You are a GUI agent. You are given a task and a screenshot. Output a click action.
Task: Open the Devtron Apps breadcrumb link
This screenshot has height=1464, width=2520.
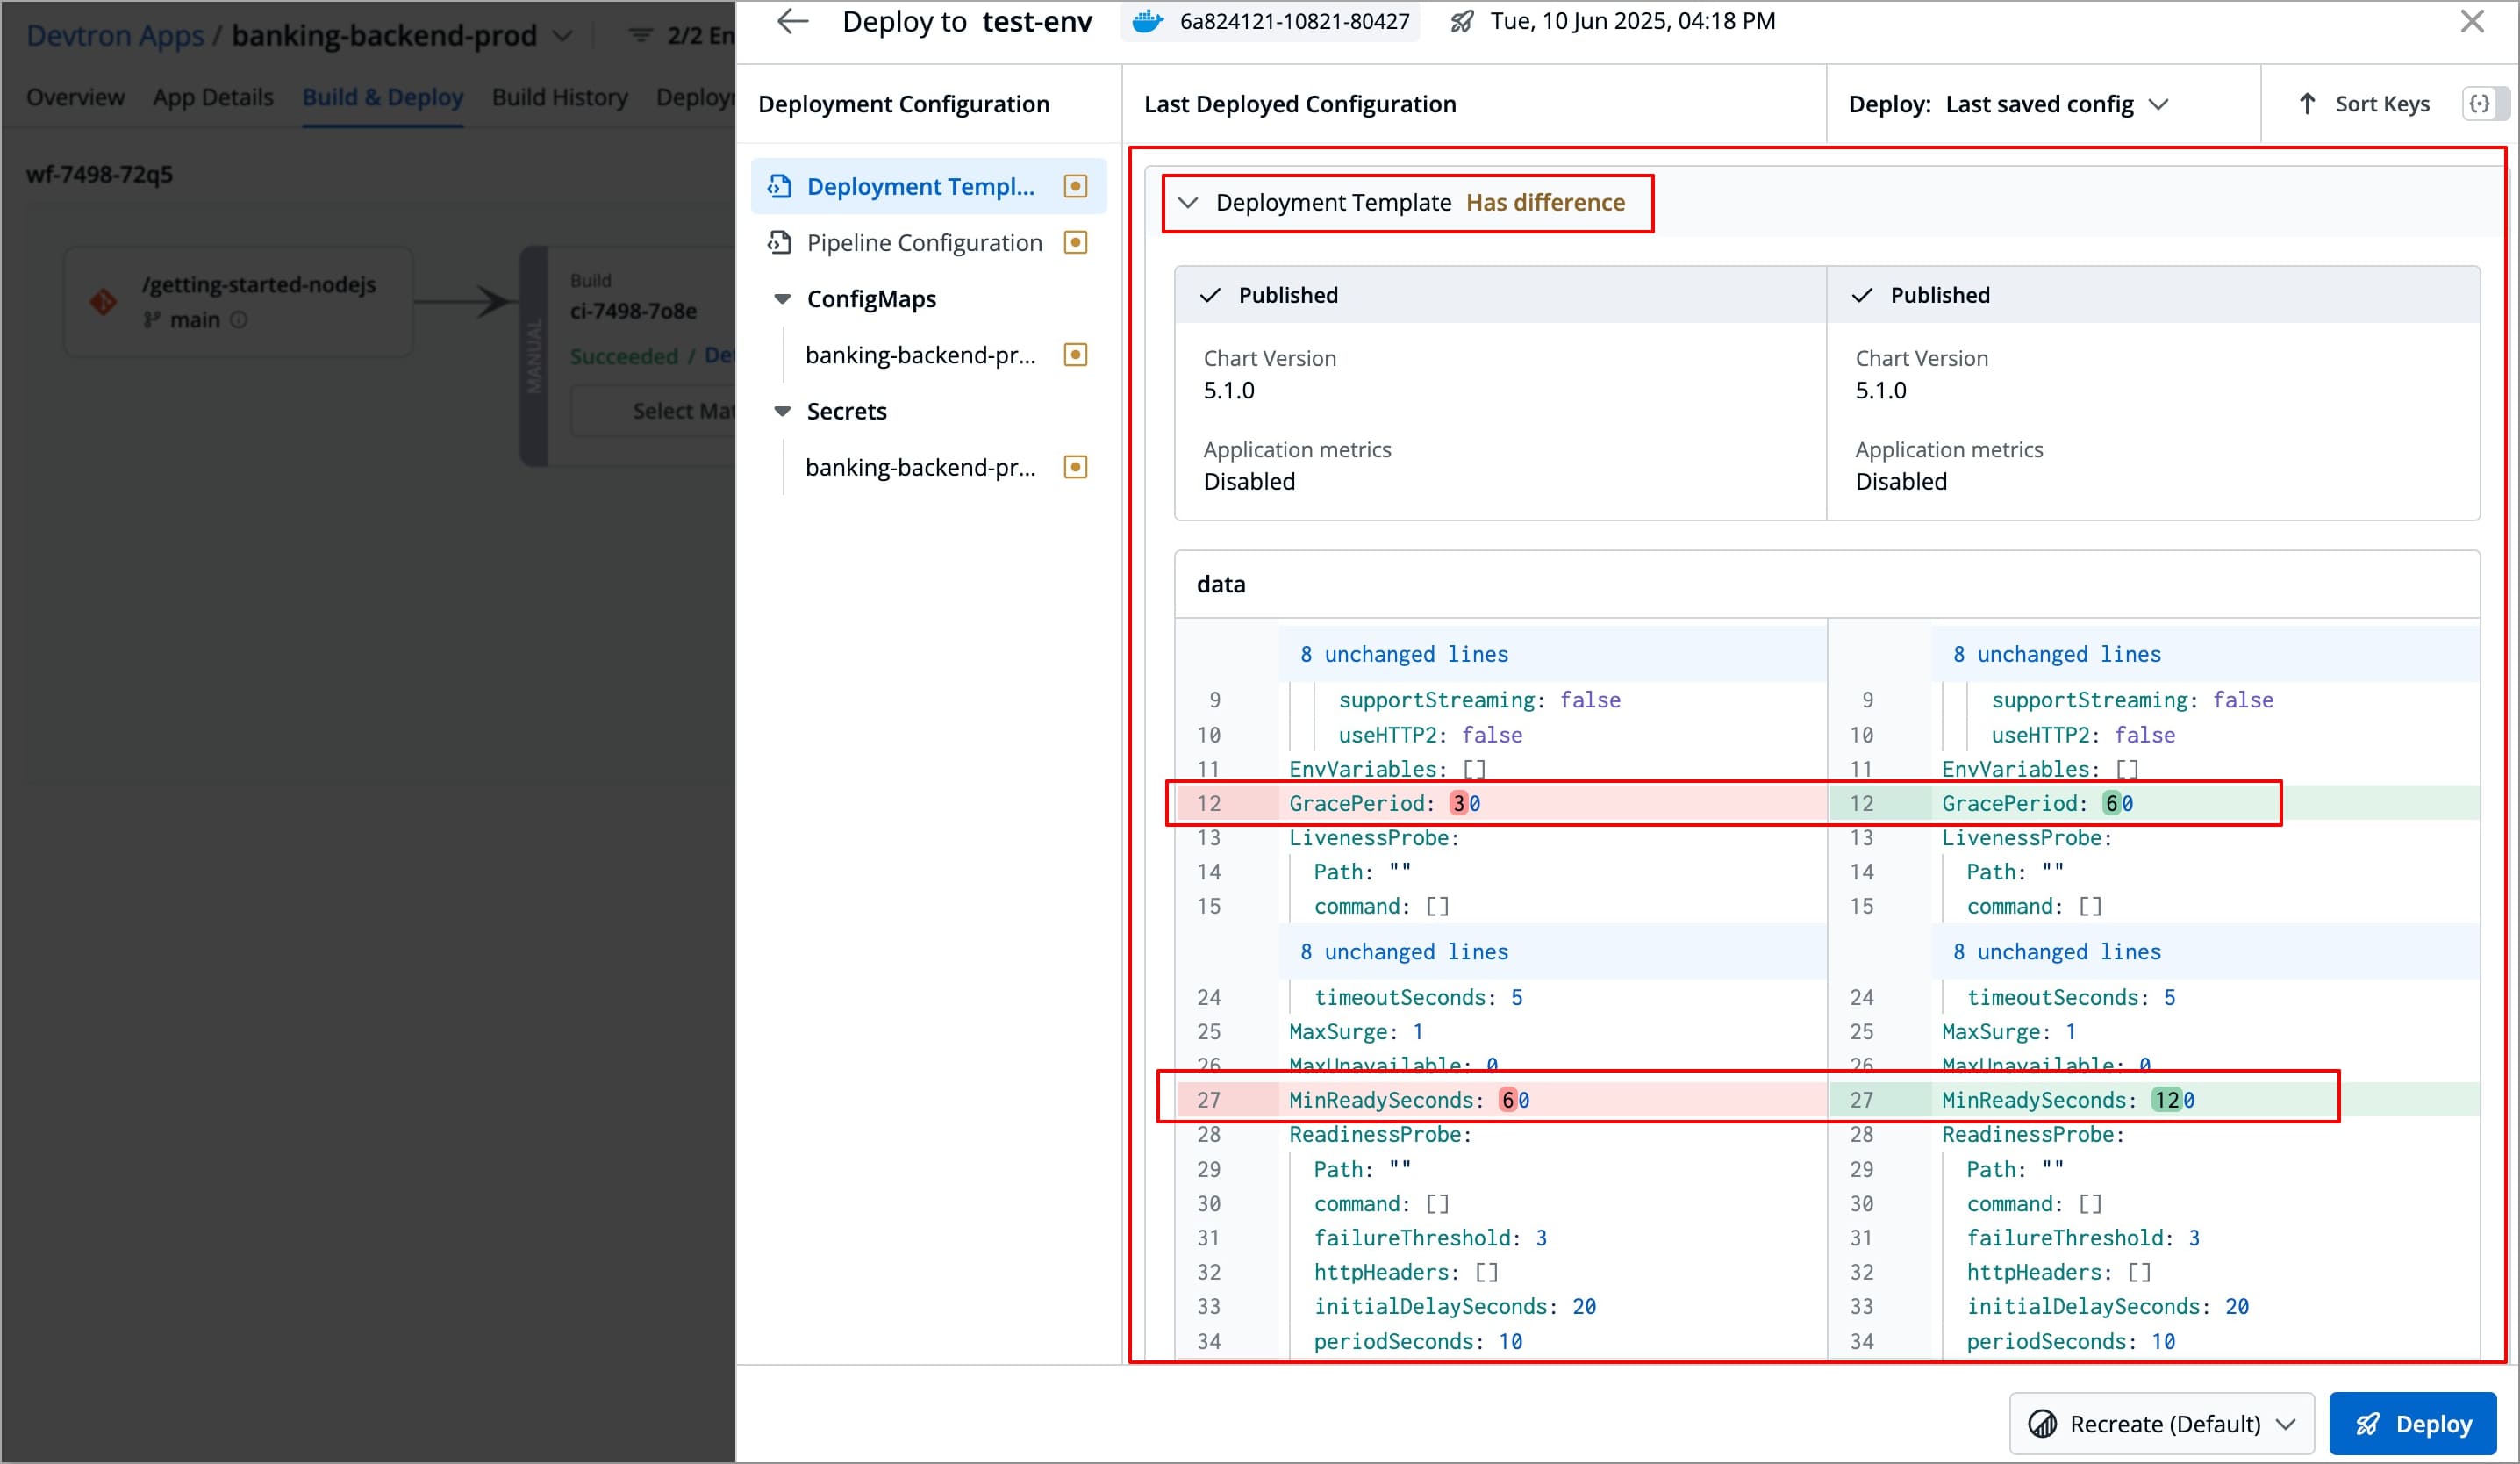pos(115,34)
